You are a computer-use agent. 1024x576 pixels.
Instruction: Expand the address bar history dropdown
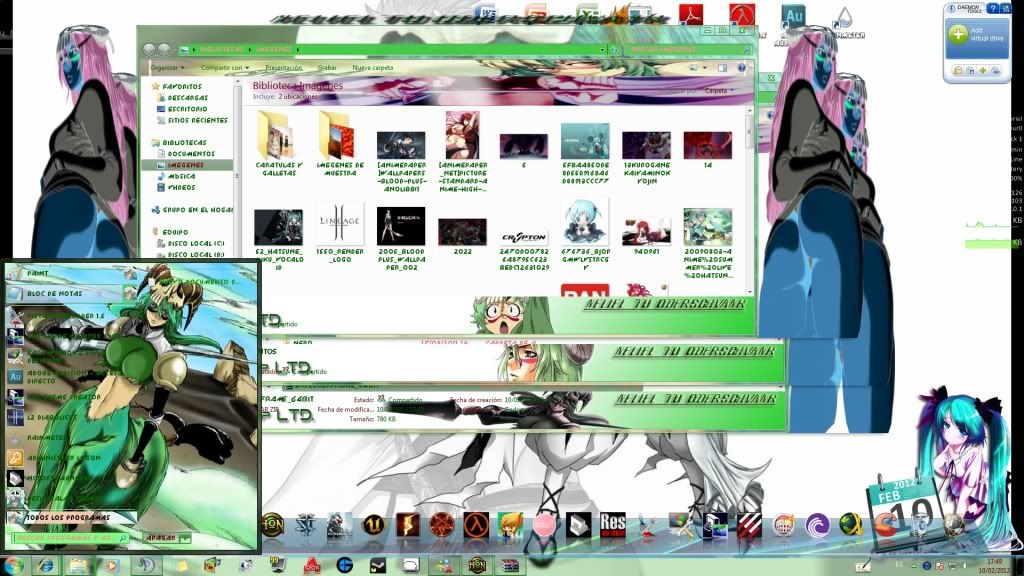pos(602,50)
